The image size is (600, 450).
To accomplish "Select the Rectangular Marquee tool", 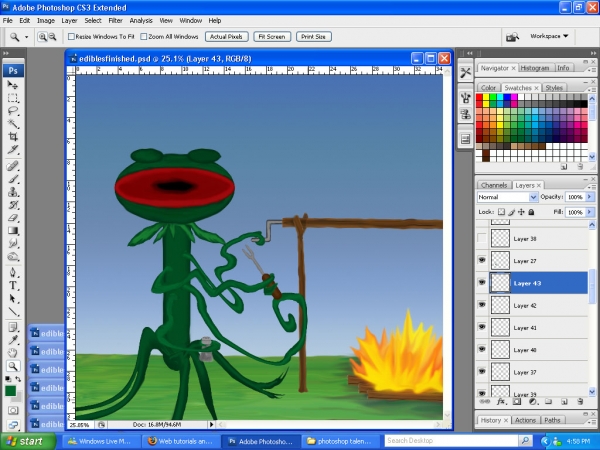I will [x=13, y=98].
